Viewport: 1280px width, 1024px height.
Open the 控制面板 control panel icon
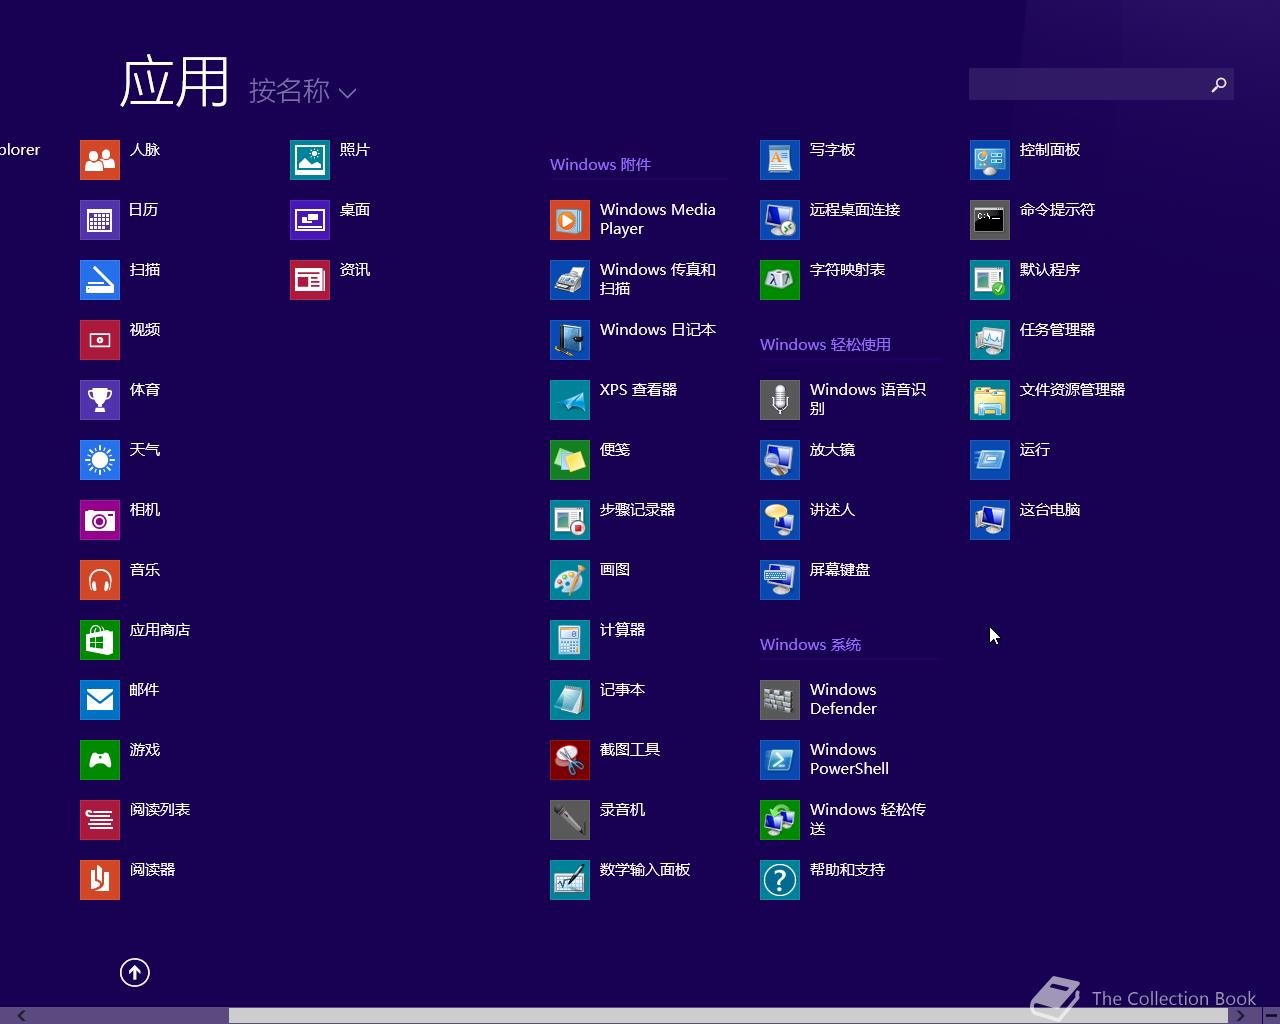tap(990, 160)
